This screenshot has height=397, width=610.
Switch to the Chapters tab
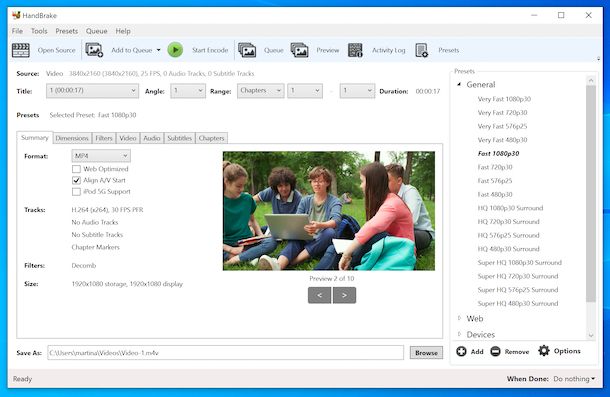click(x=212, y=138)
